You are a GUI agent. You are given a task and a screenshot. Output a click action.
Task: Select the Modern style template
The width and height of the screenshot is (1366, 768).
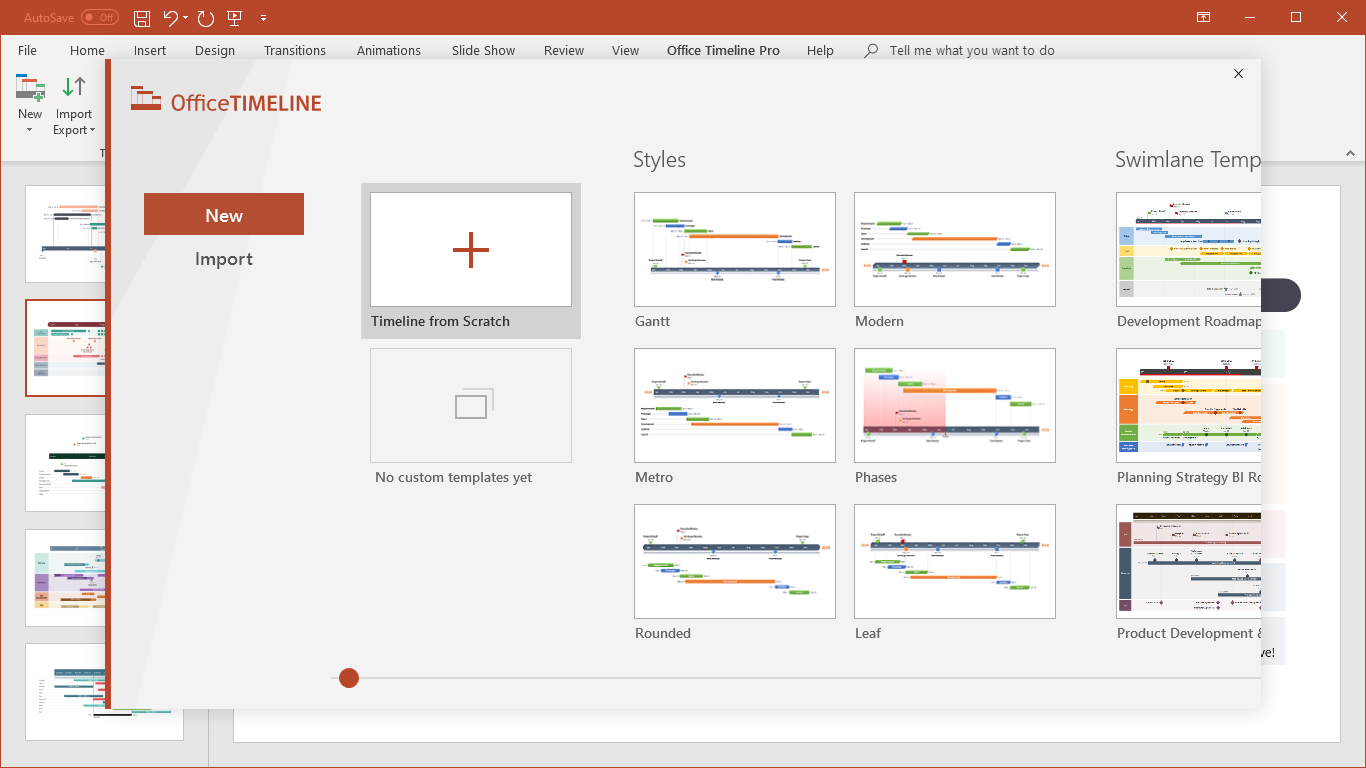click(954, 249)
